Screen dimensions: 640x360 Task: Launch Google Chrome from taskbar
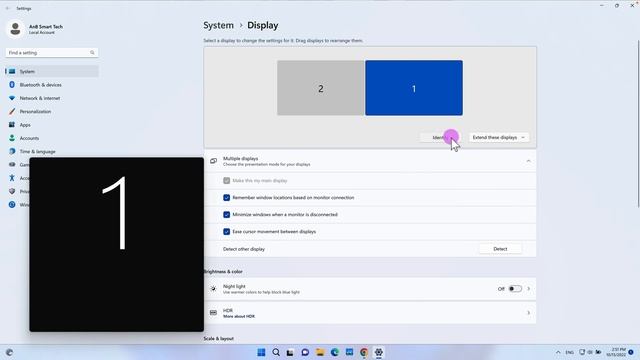[364, 352]
